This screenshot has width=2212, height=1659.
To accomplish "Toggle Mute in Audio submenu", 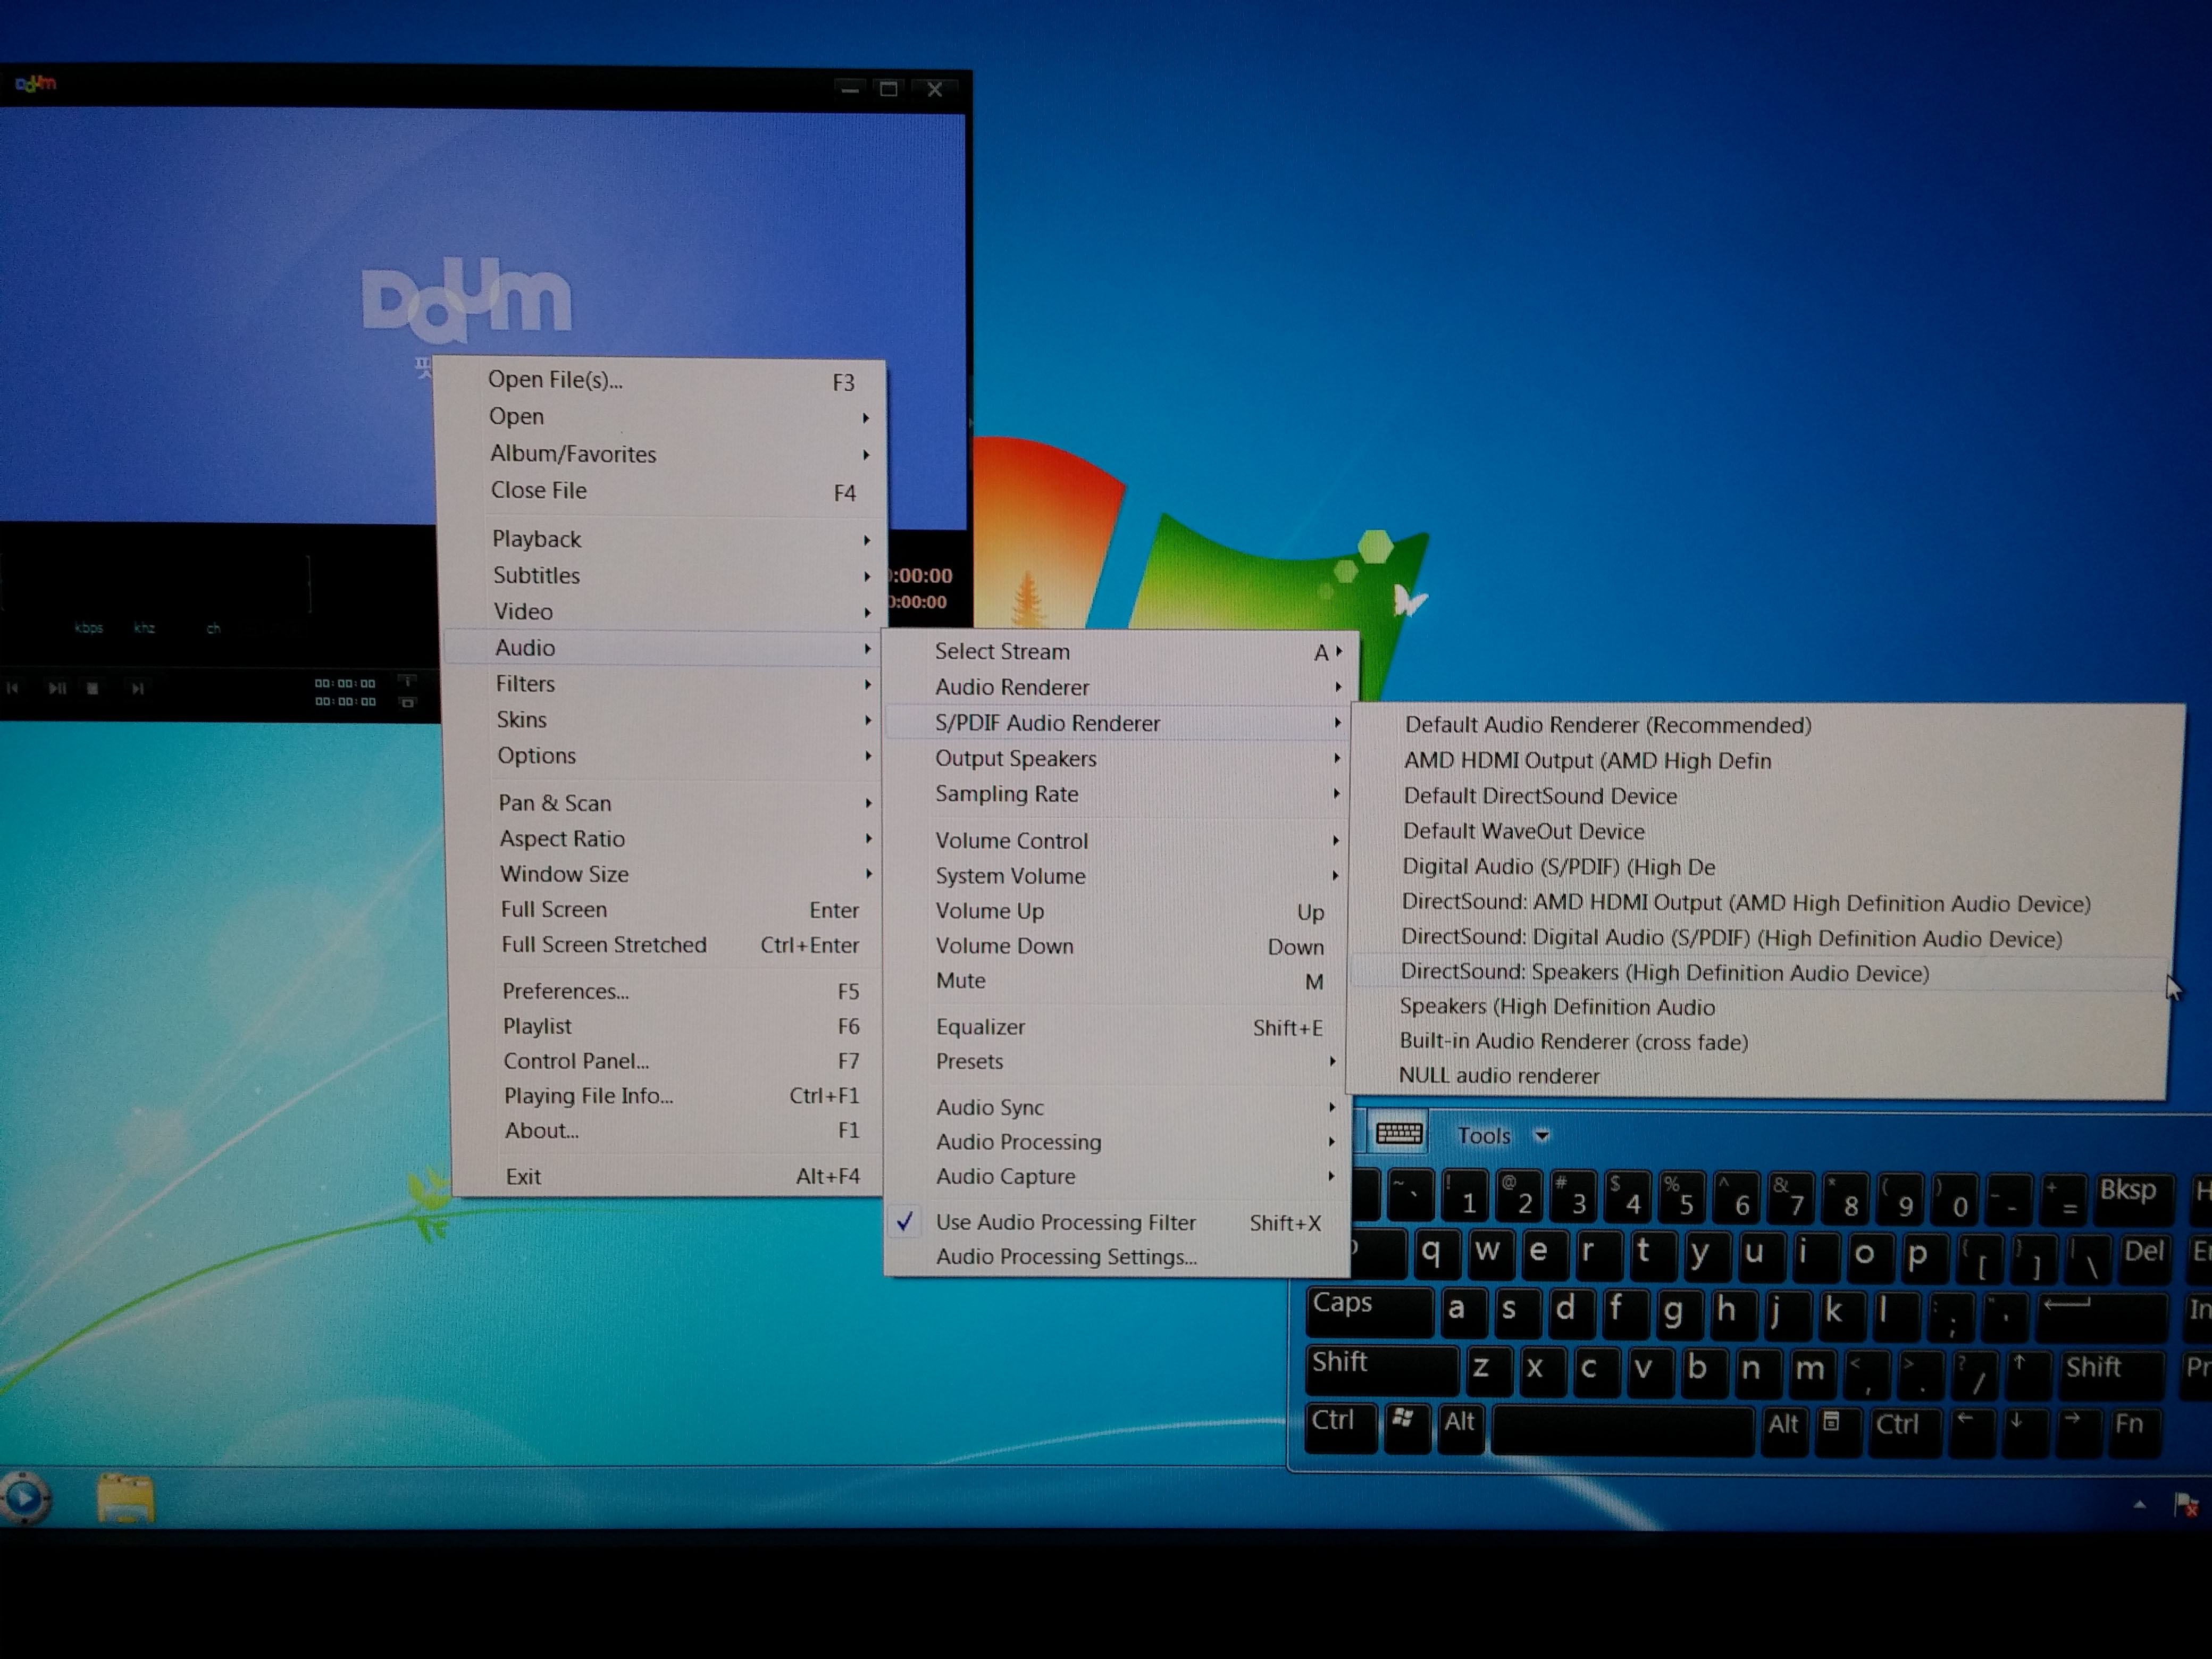I will [x=1117, y=981].
